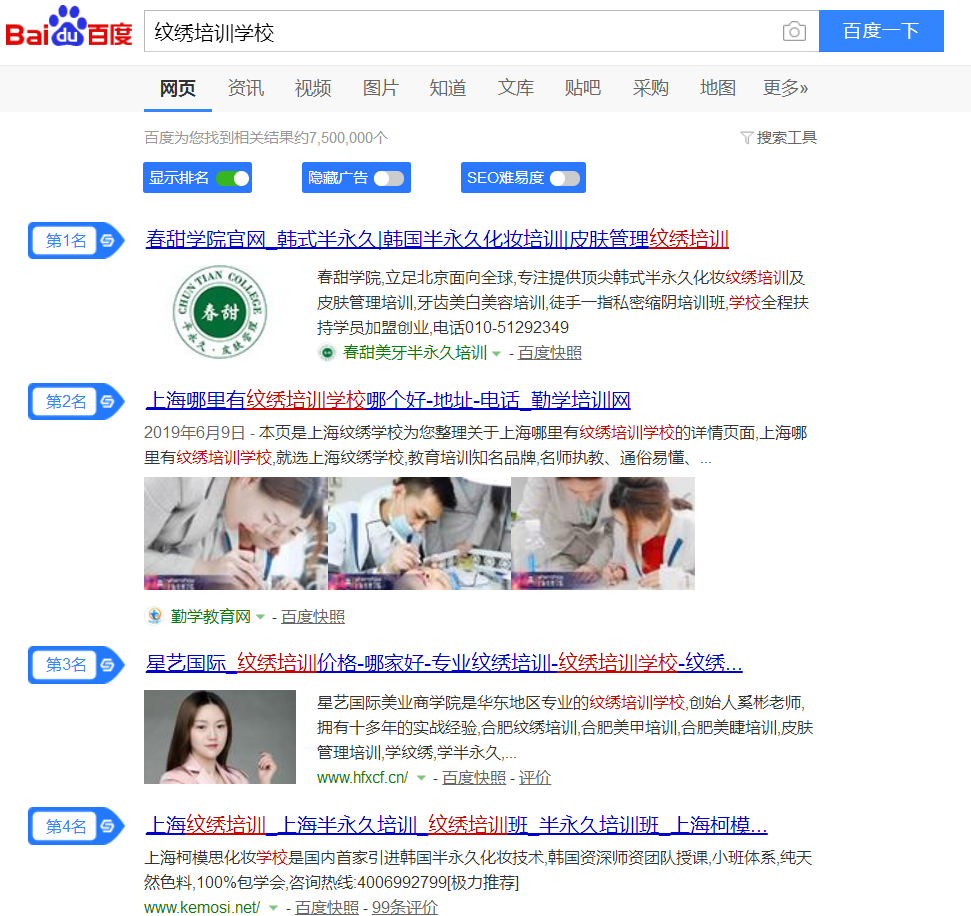The width and height of the screenshot is (971, 916).
Task: Turn on the SEO难易度 switch
Action: coord(565,178)
